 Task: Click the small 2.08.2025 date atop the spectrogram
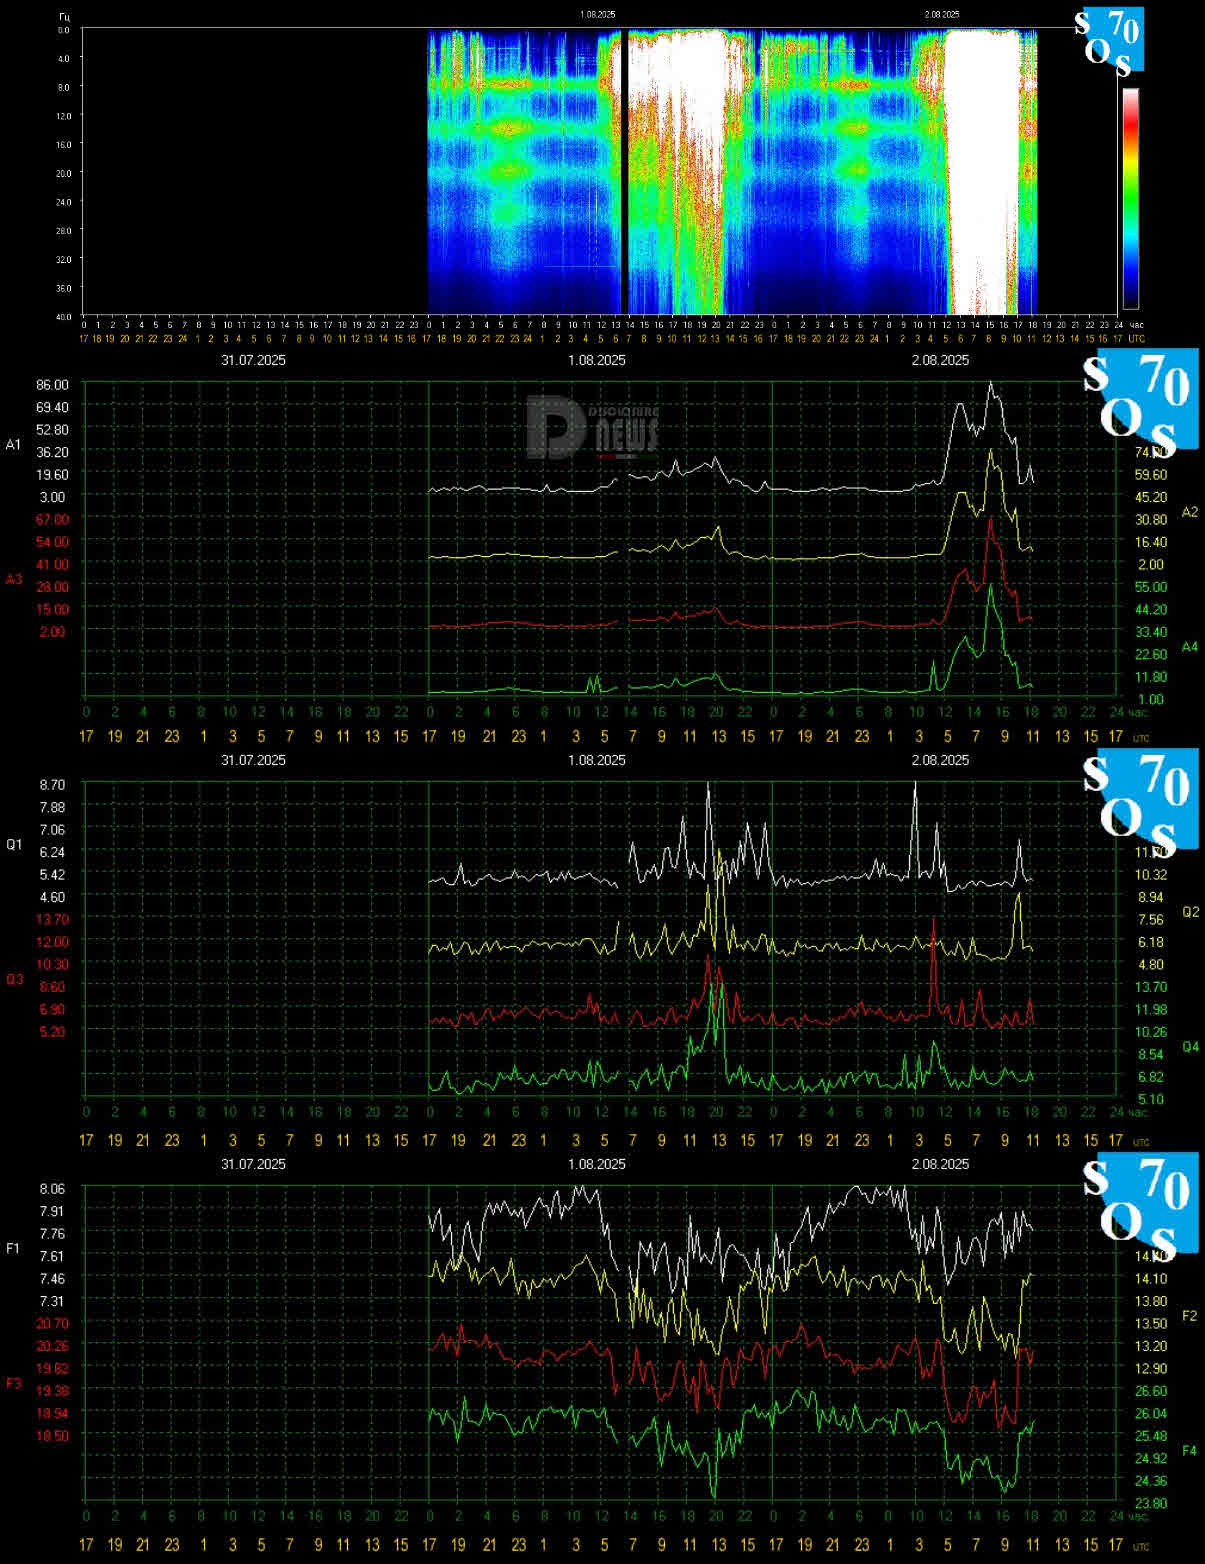(941, 15)
